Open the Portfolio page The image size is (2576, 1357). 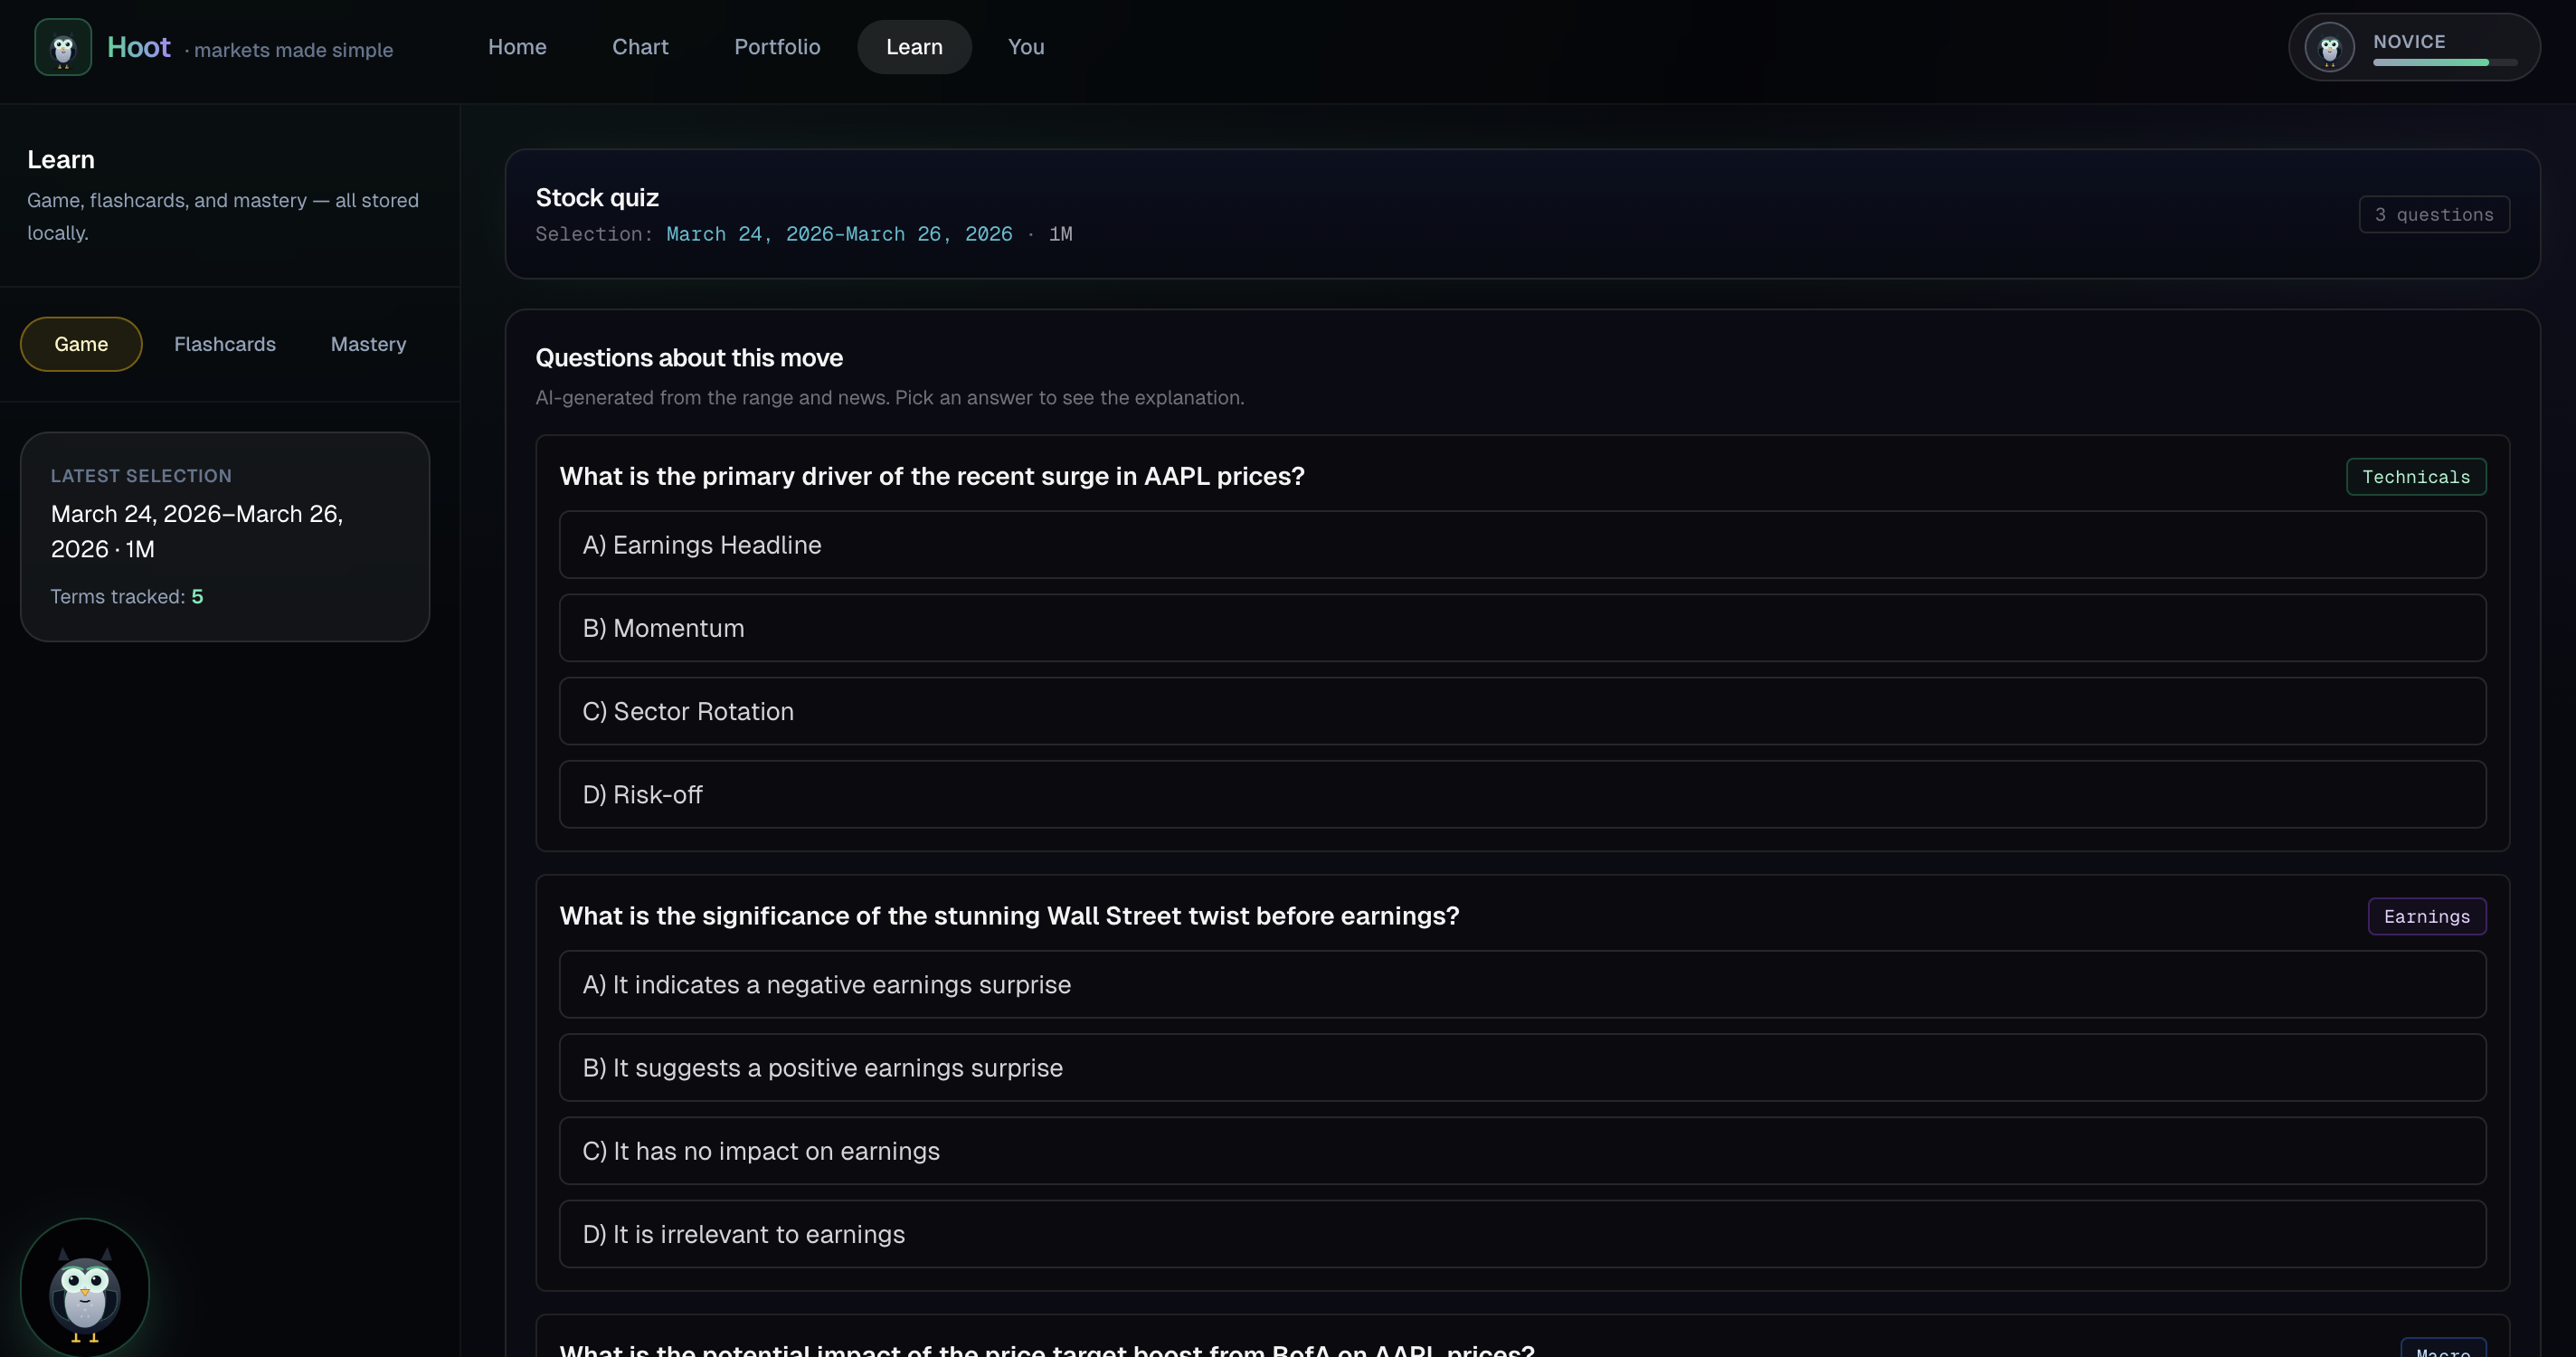click(x=777, y=47)
